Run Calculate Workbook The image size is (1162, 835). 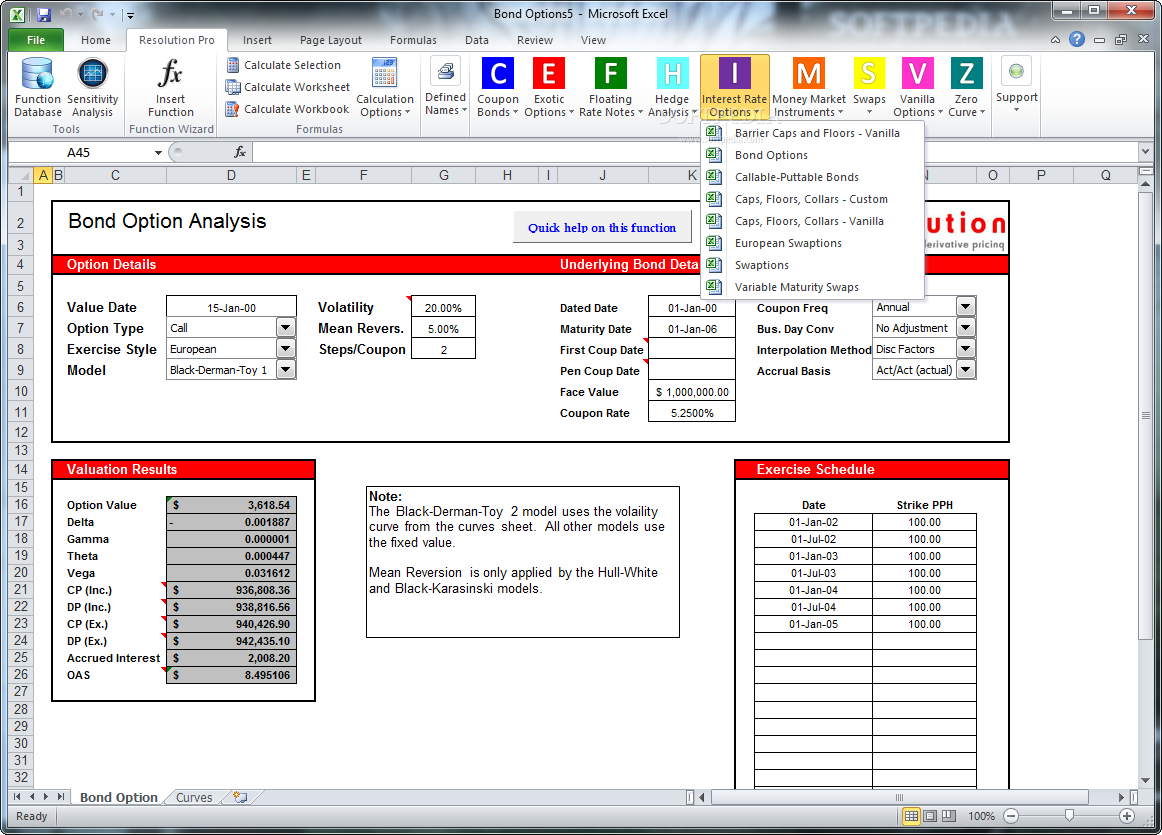[288, 109]
